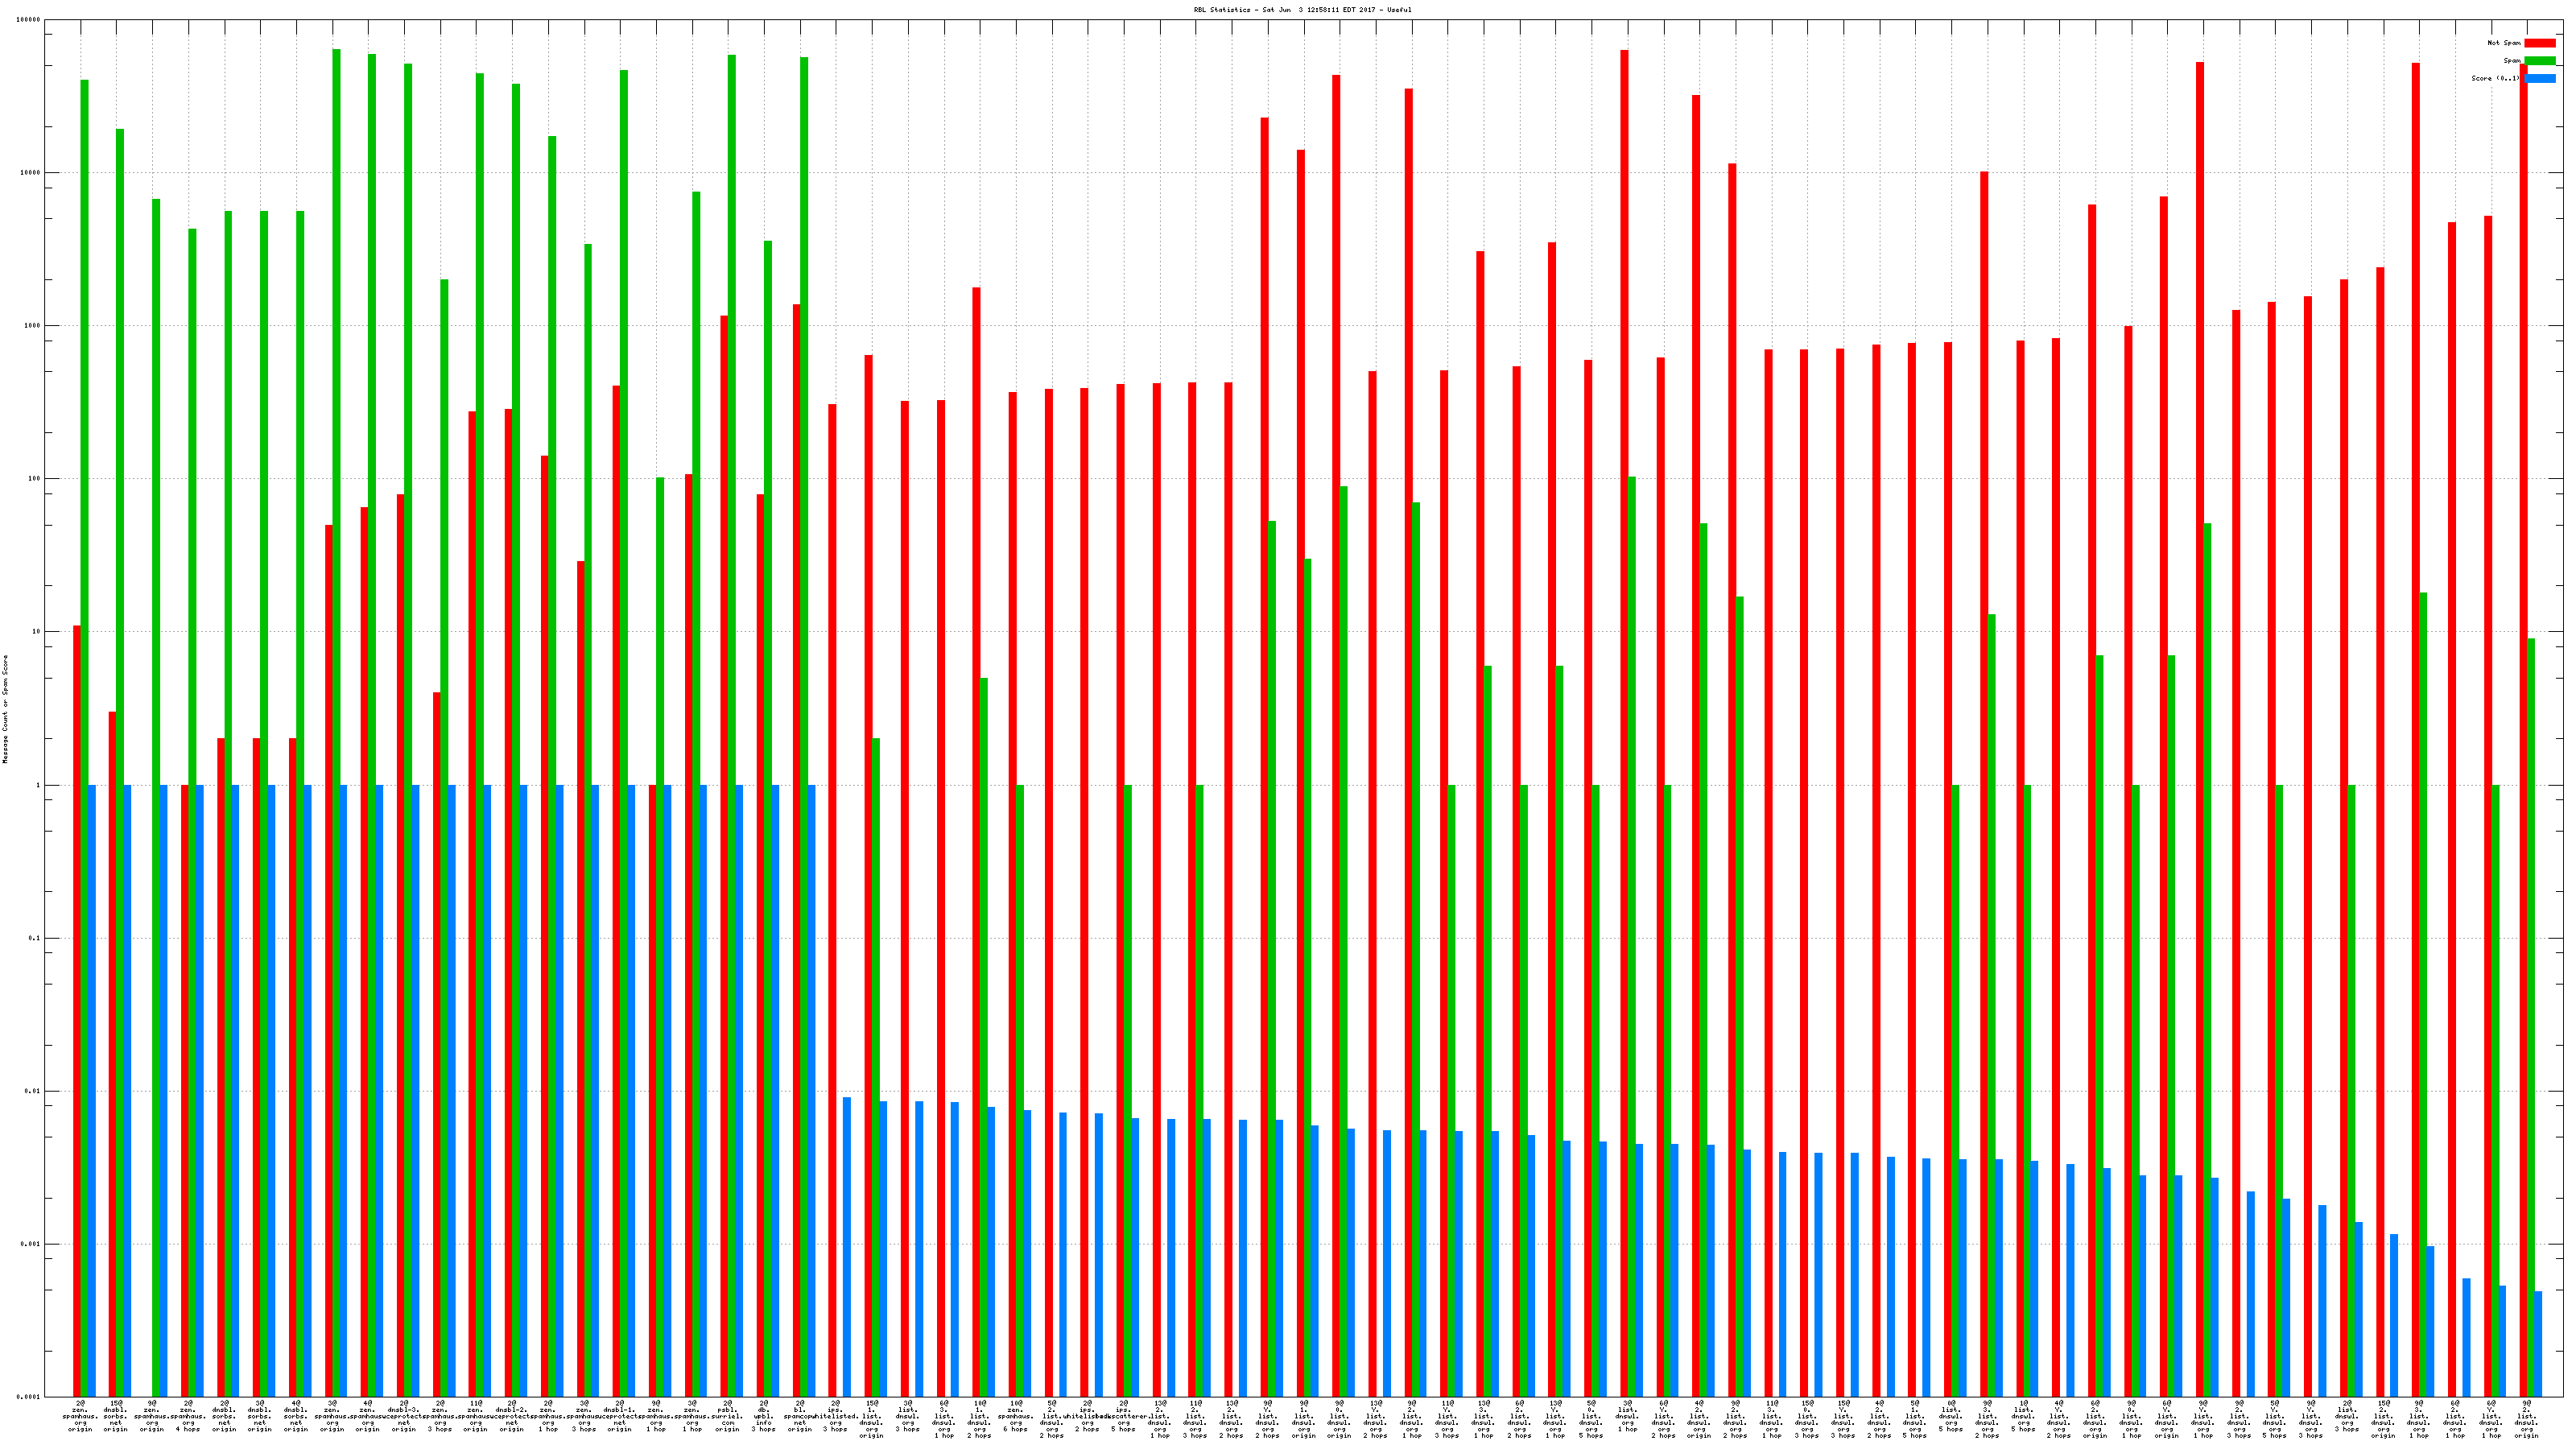Click the y-axis tick label reading 1
This screenshot has height=1449, width=2576.
(39, 785)
